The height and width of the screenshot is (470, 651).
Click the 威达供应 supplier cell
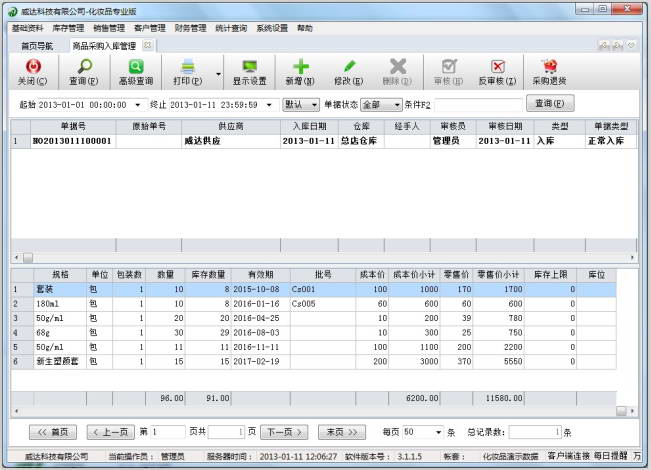point(231,141)
